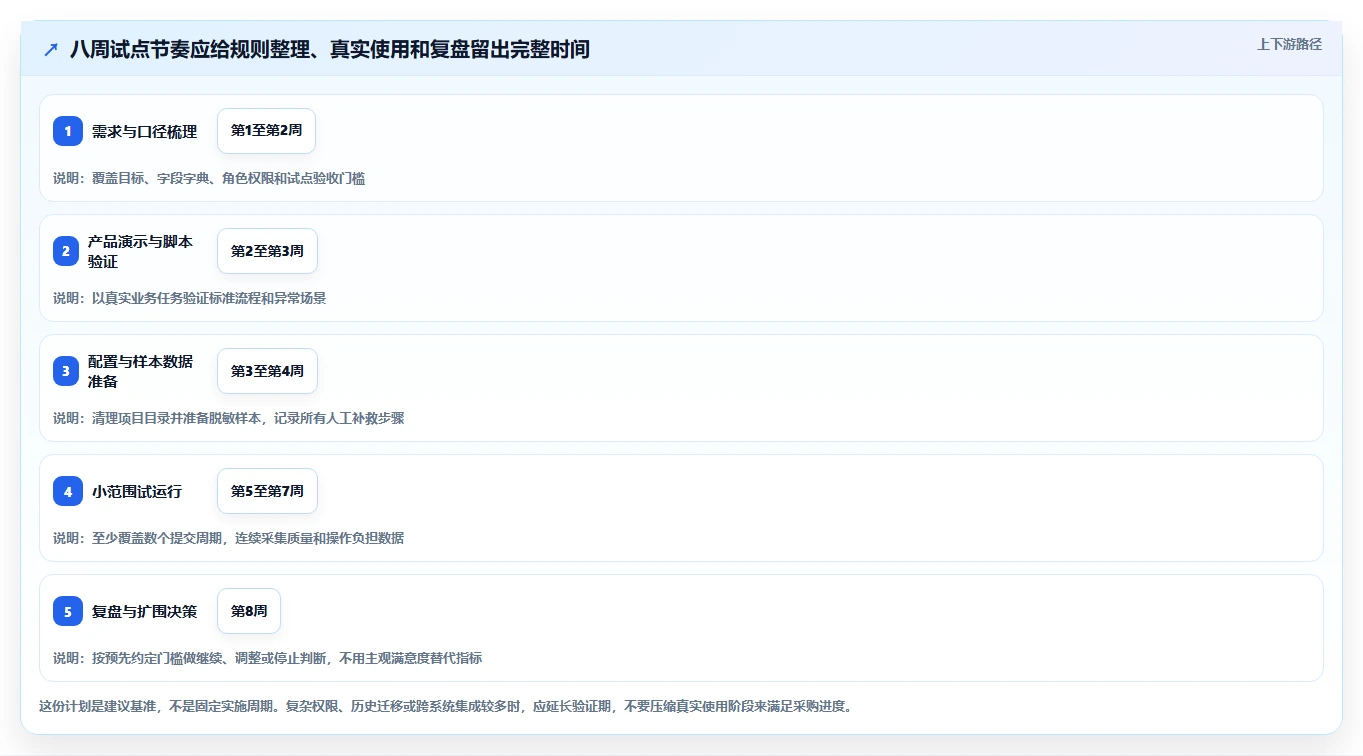
Task: Click the step 3 number badge
Action: click(x=68, y=371)
